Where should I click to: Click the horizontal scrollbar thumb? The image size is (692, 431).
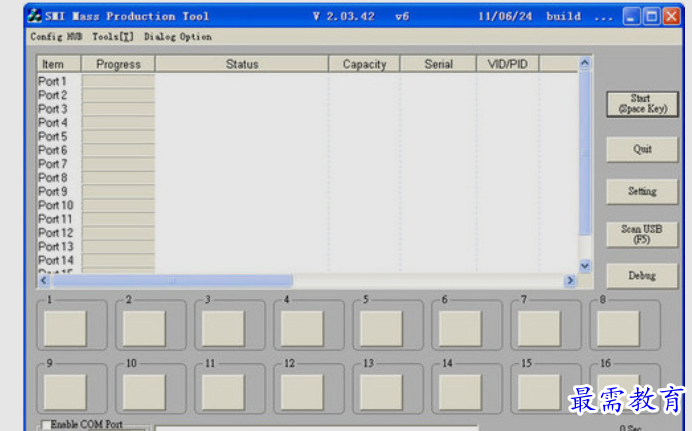[172, 281]
